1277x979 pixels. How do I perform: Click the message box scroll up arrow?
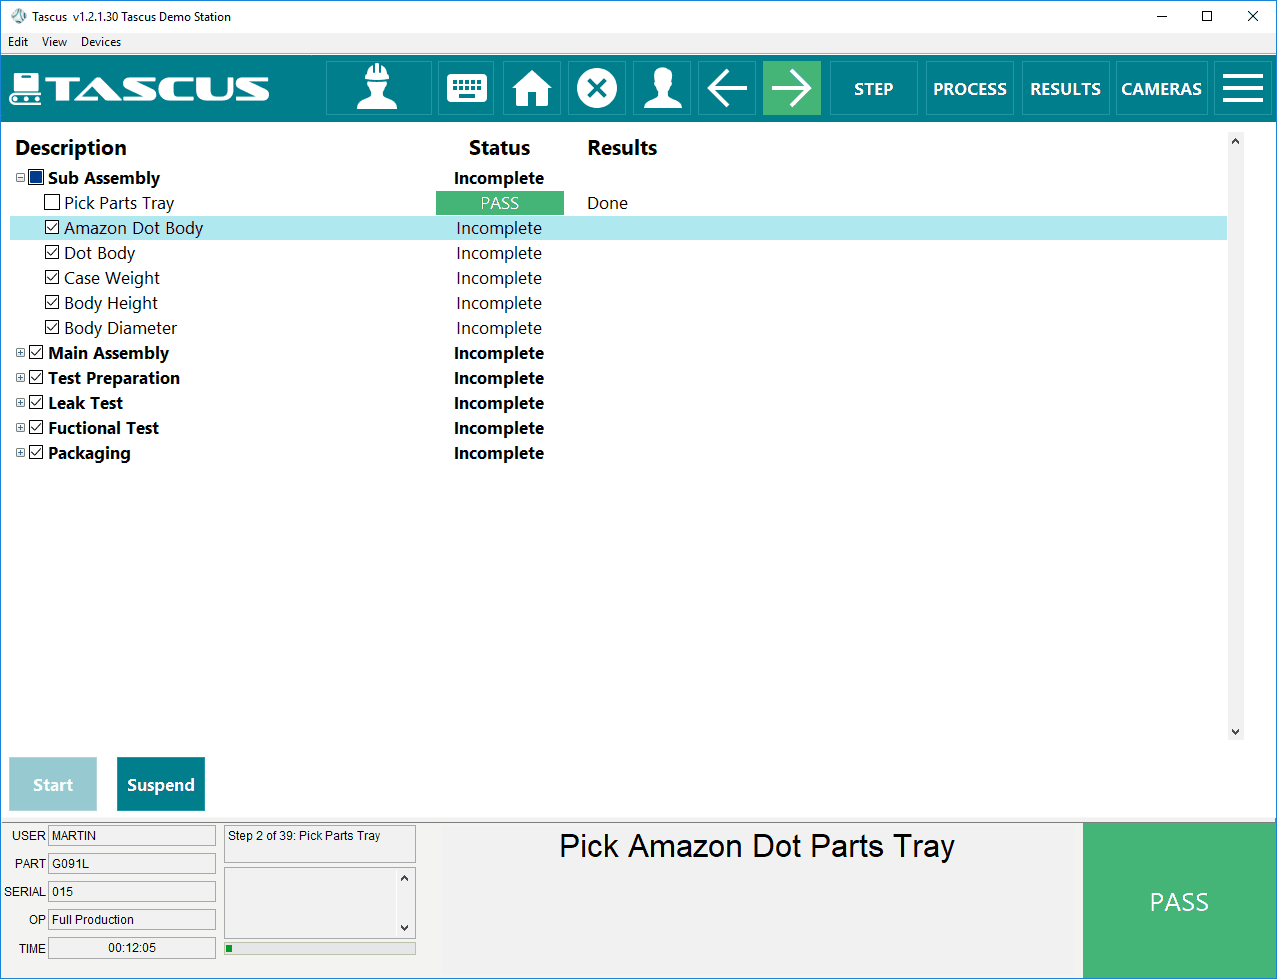click(x=405, y=878)
